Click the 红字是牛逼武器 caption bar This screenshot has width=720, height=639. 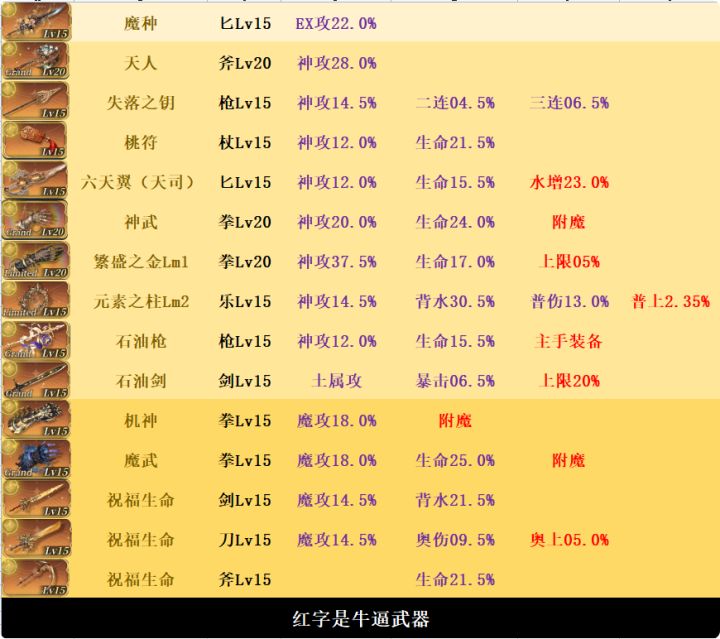tap(360, 618)
